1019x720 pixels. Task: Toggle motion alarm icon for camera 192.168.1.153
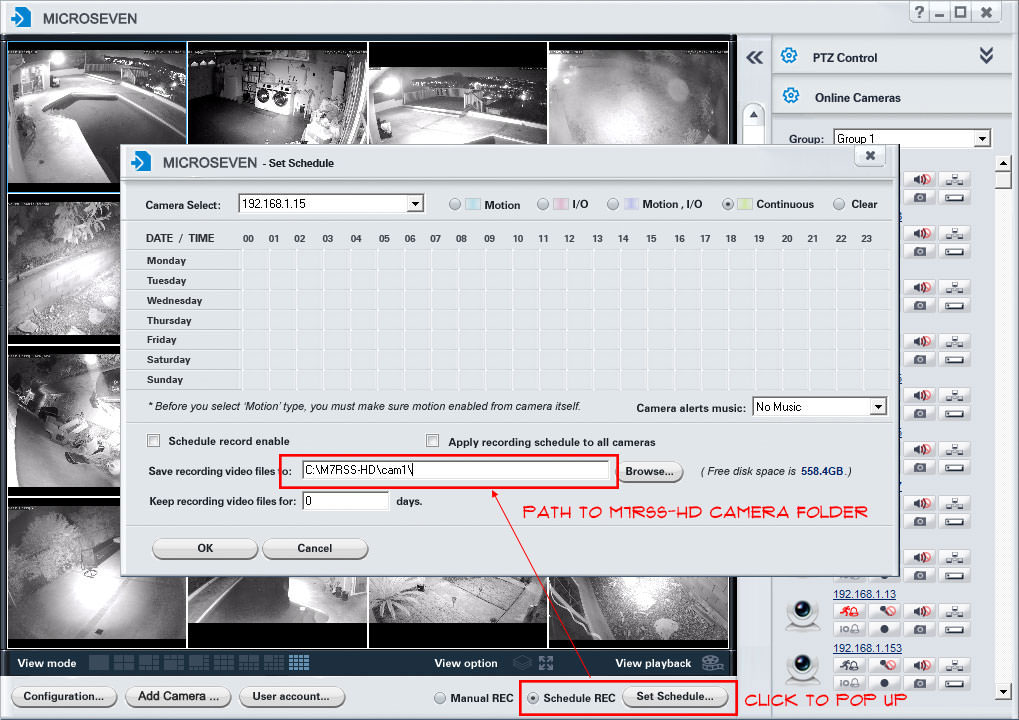(x=849, y=665)
